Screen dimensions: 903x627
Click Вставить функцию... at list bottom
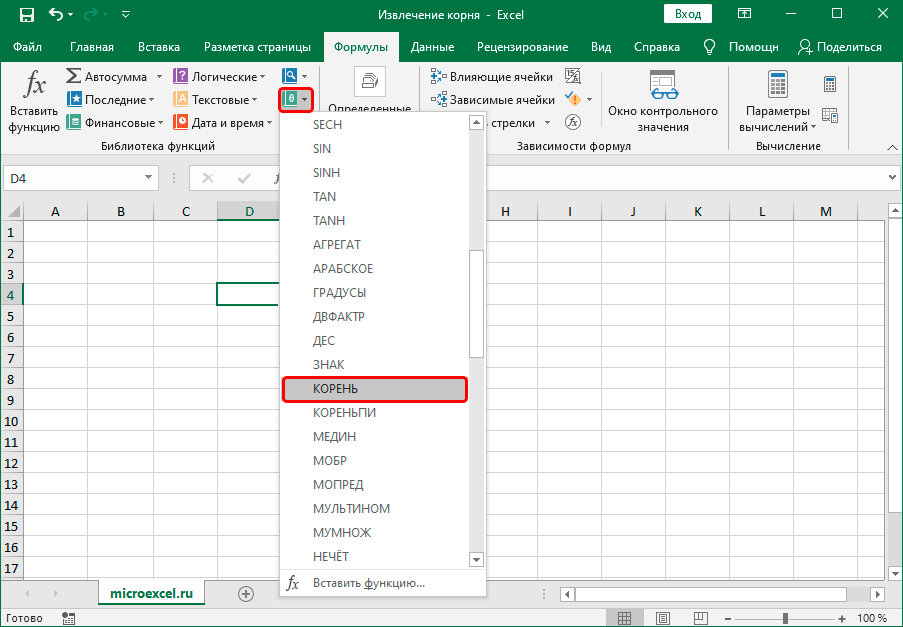[369, 583]
